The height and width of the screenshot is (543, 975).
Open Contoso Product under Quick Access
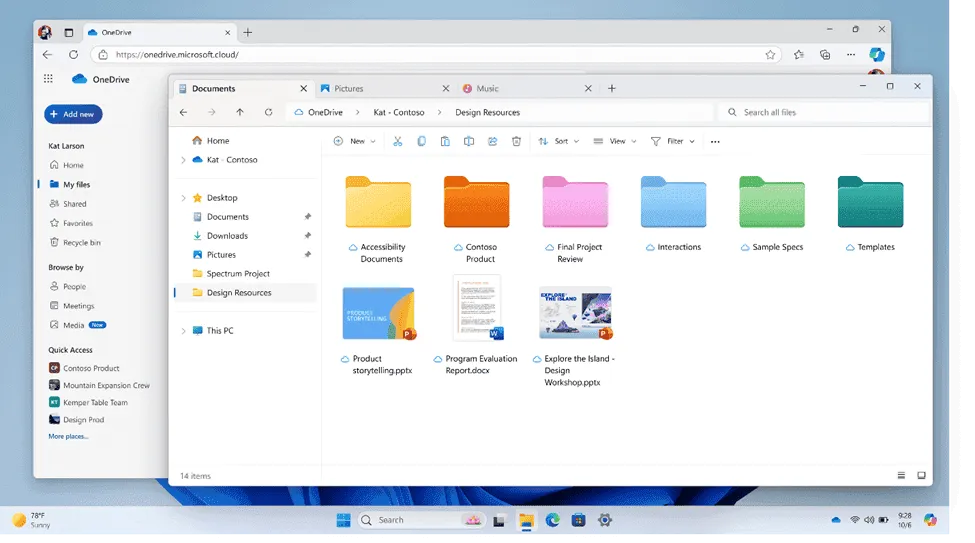[84, 368]
